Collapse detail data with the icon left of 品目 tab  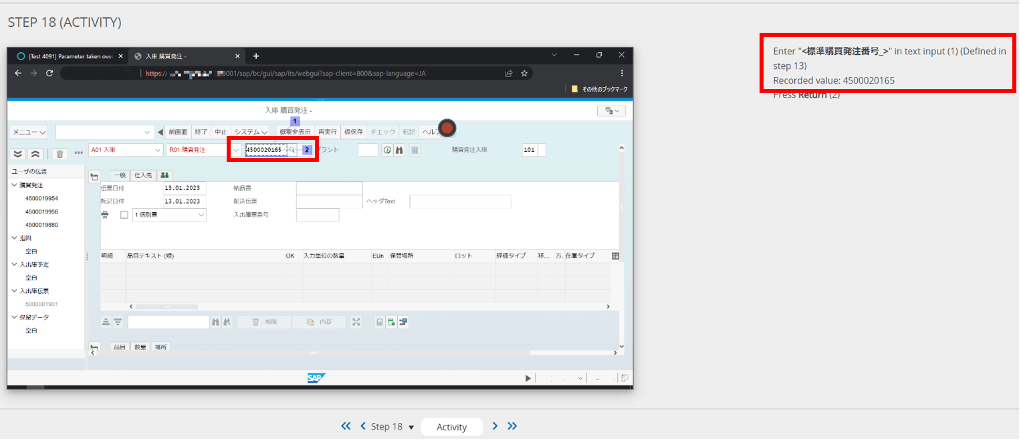[x=94, y=348]
